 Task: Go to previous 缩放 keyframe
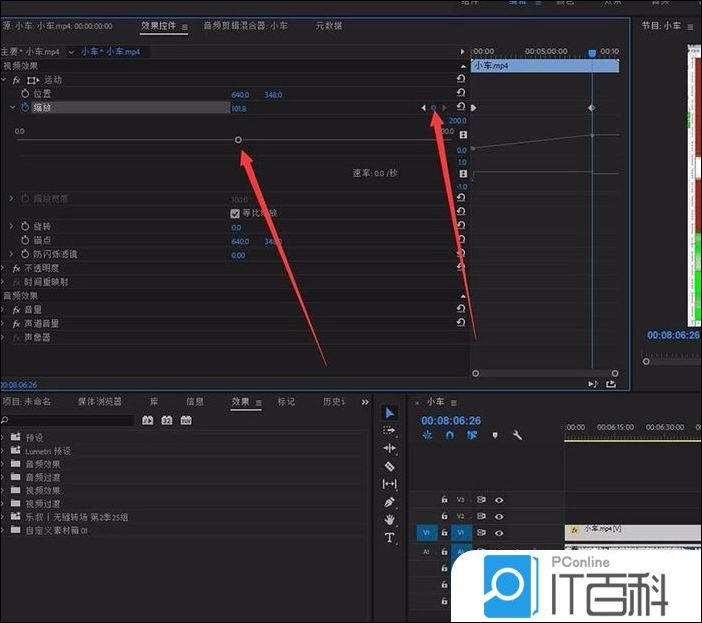[x=424, y=108]
